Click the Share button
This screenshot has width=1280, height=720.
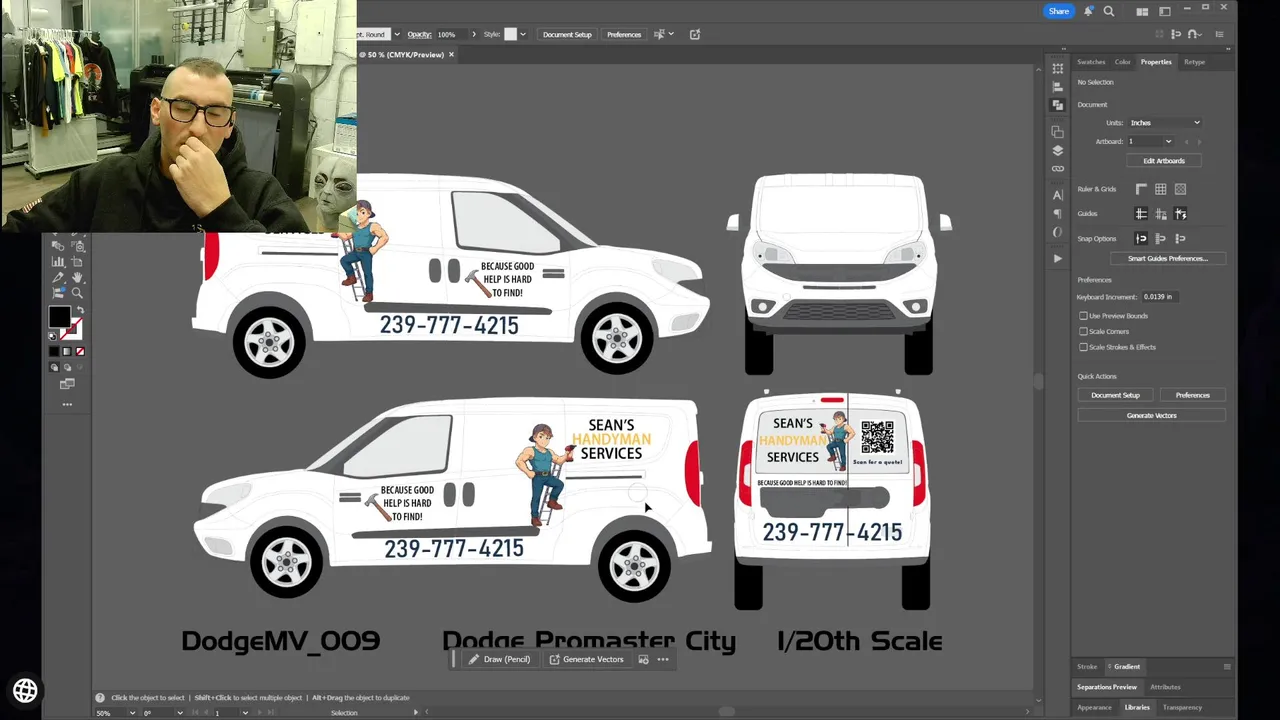point(1059,11)
